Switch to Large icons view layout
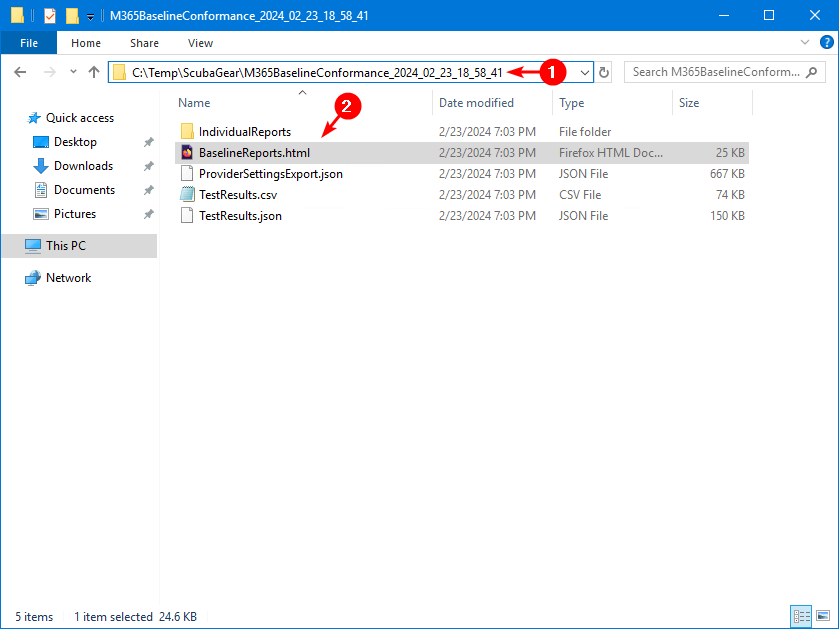 [x=823, y=616]
